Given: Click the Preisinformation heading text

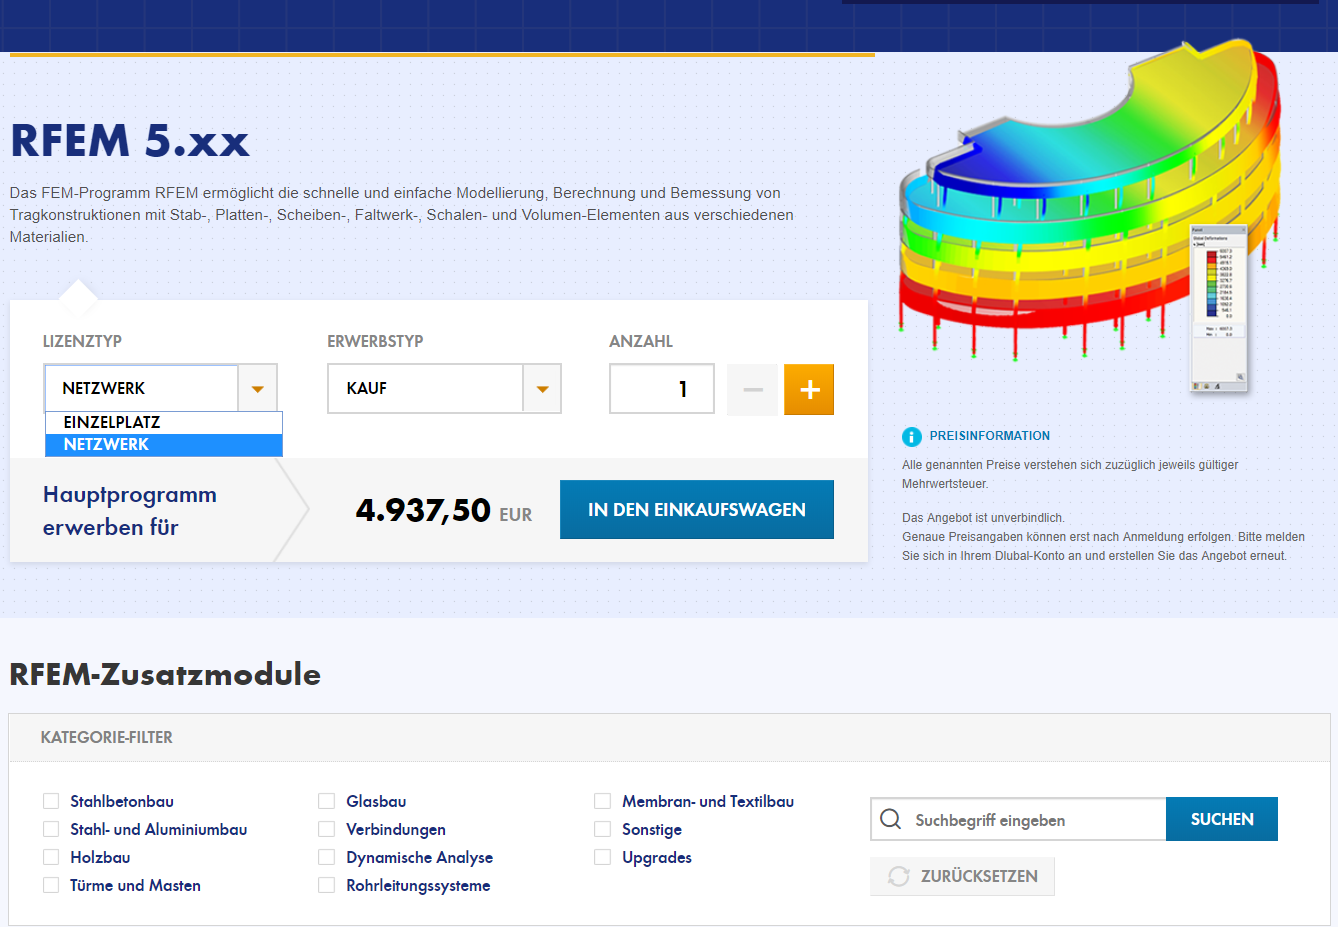Looking at the screenshot, I should (x=990, y=436).
